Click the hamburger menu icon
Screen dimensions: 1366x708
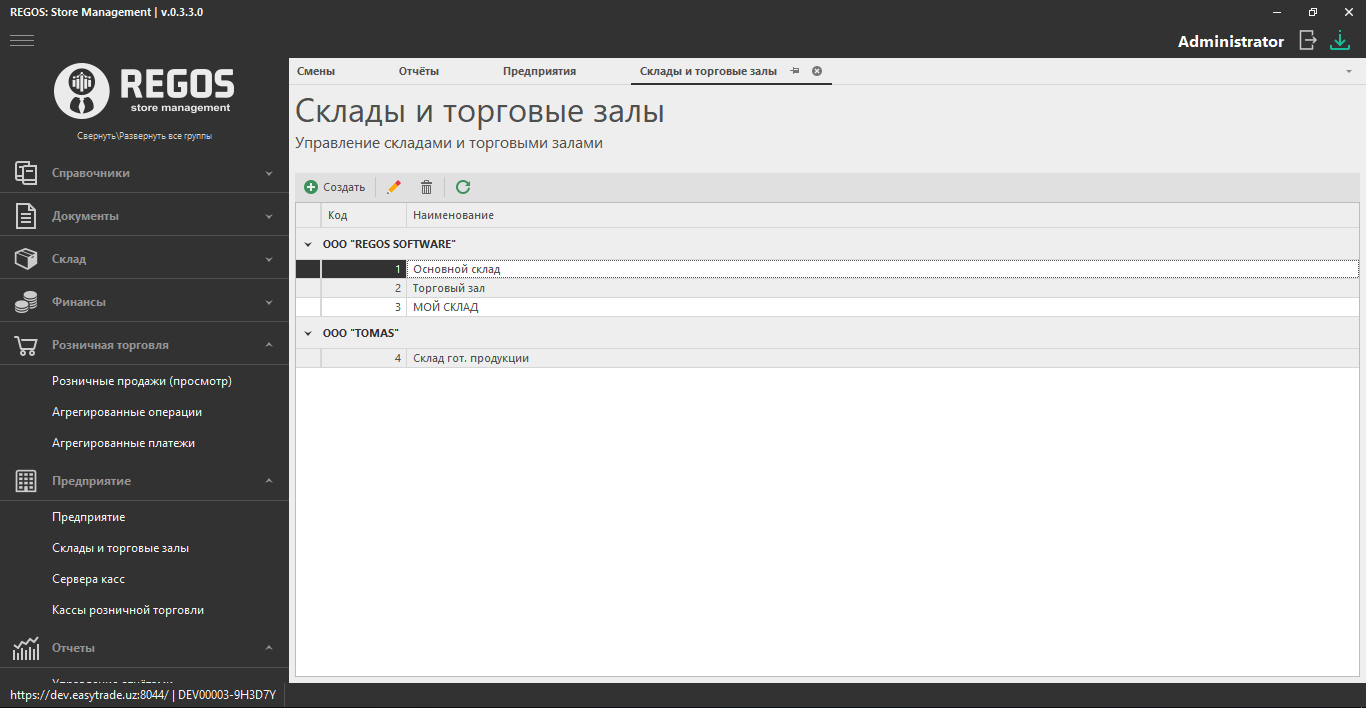click(x=22, y=41)
